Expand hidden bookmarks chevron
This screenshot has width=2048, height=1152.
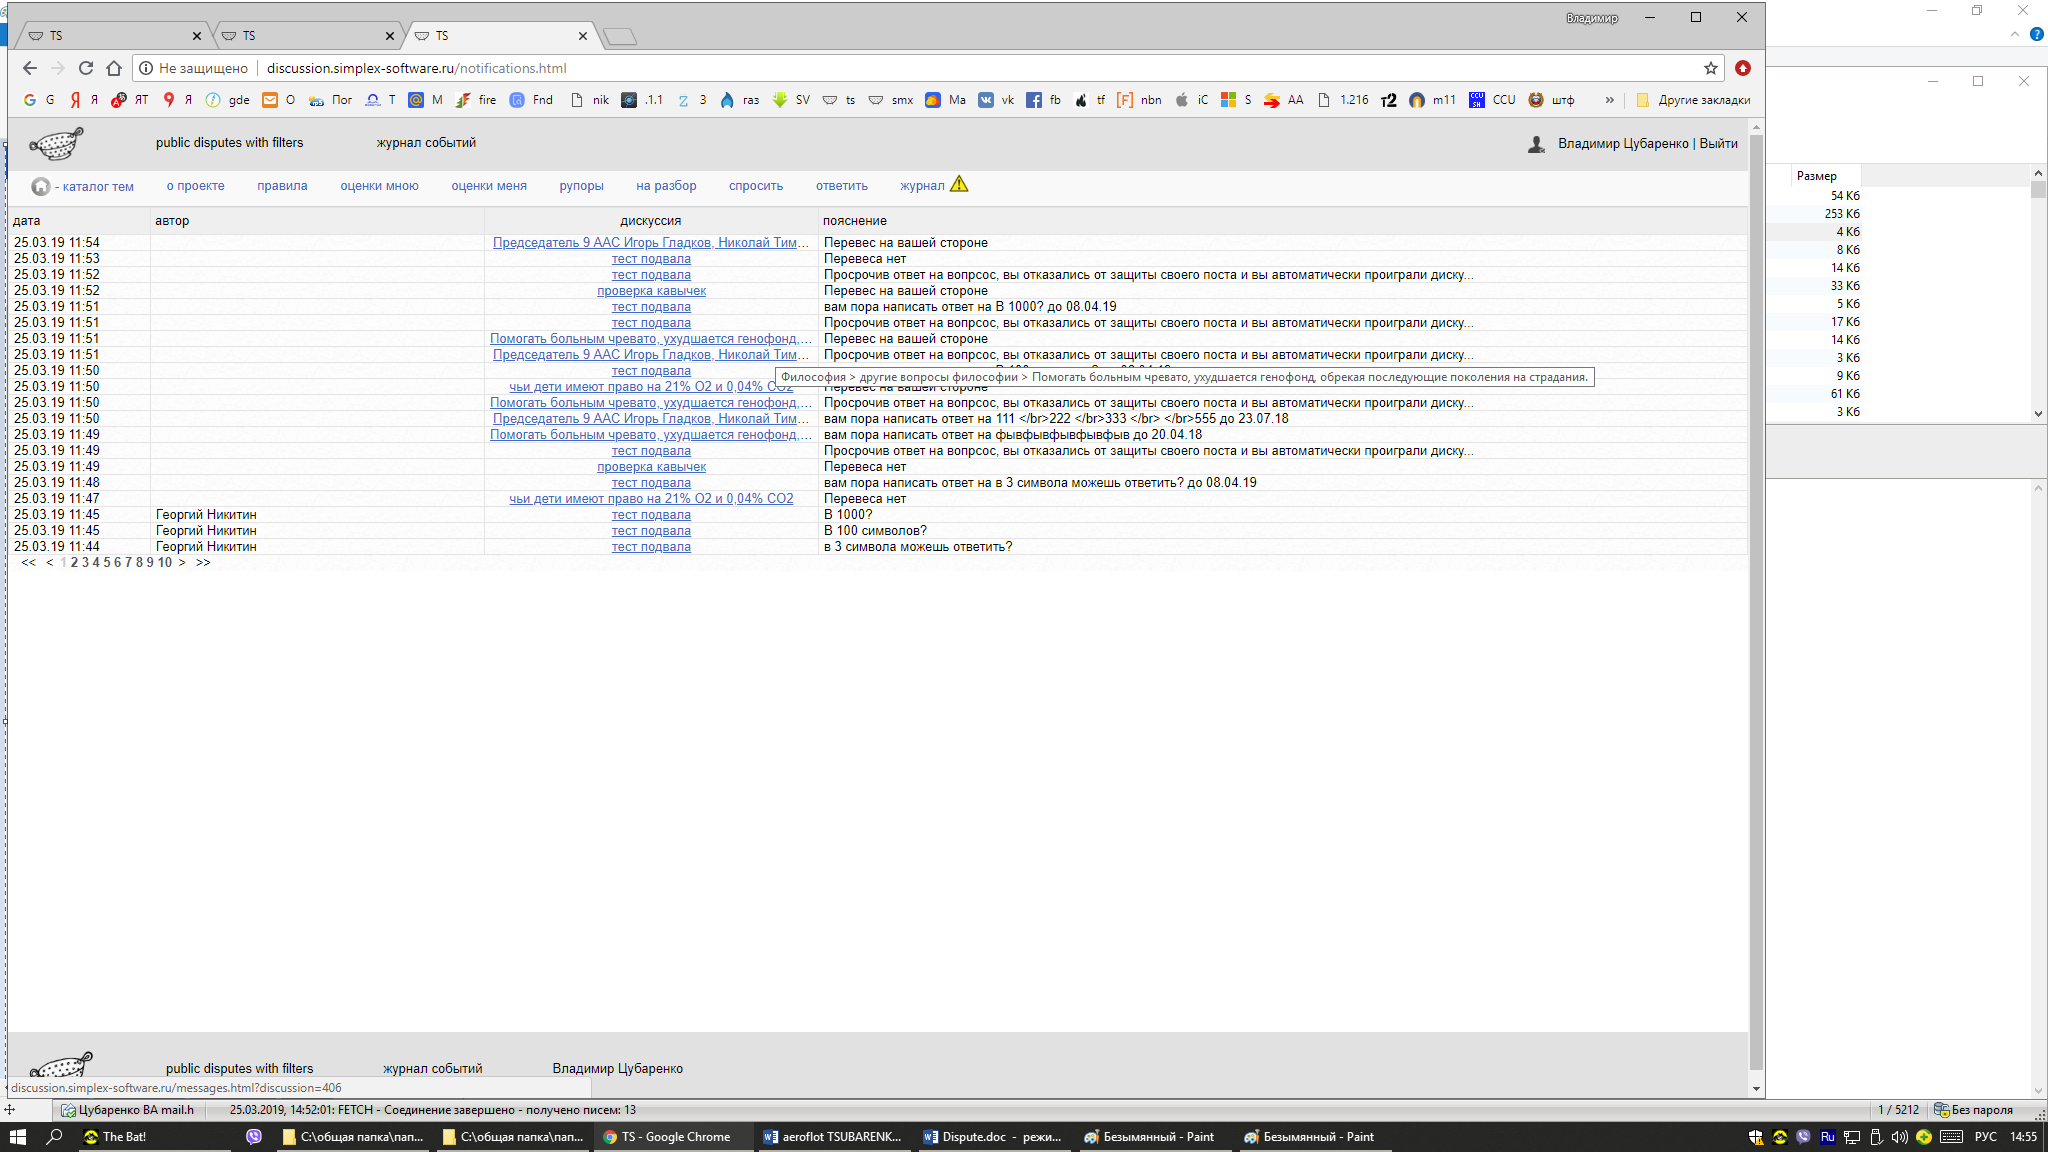1609,100
